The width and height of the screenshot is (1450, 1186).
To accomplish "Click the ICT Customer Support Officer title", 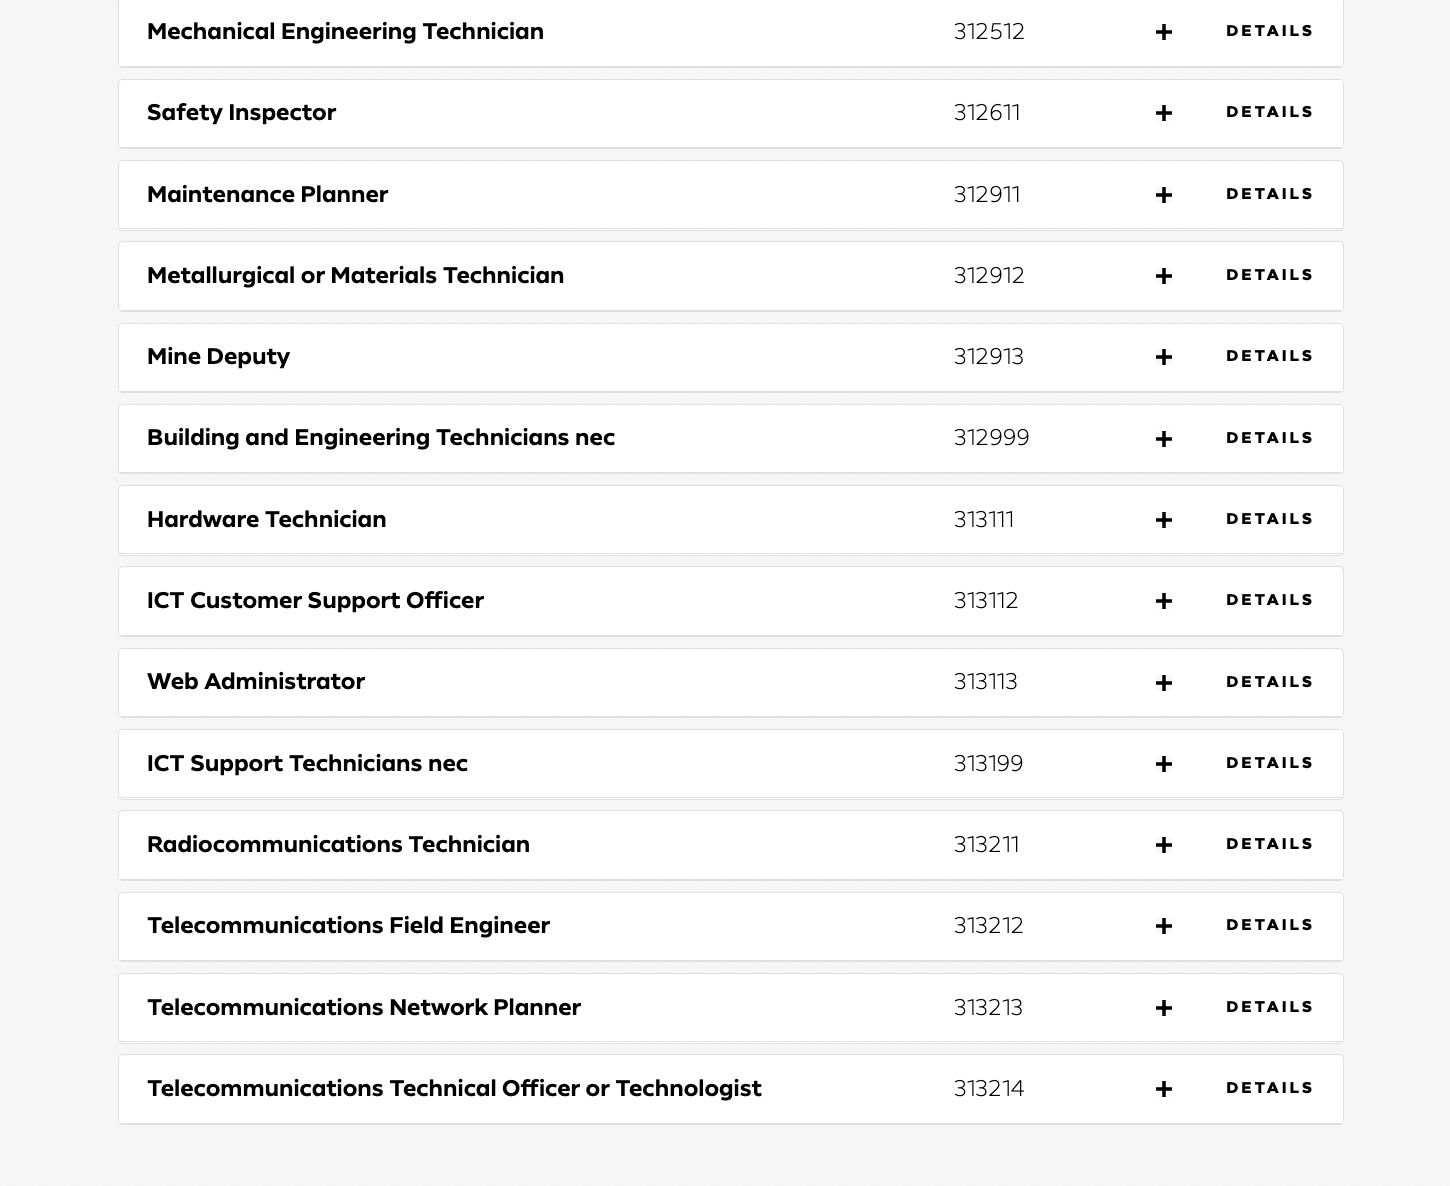I will (x=315, y=600).
